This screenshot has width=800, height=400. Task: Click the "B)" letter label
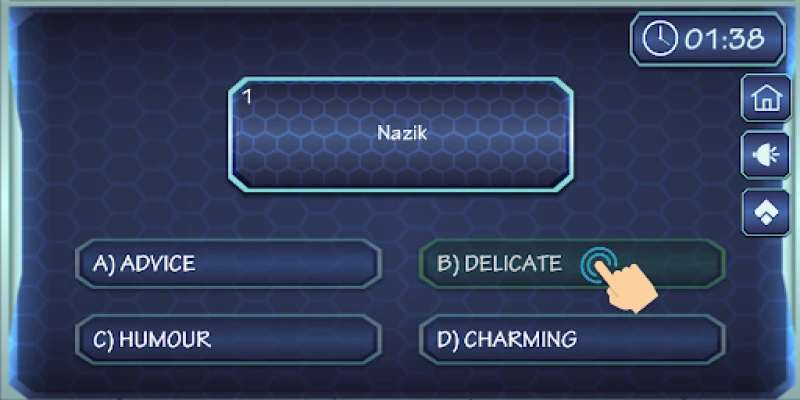coord(447,264)
